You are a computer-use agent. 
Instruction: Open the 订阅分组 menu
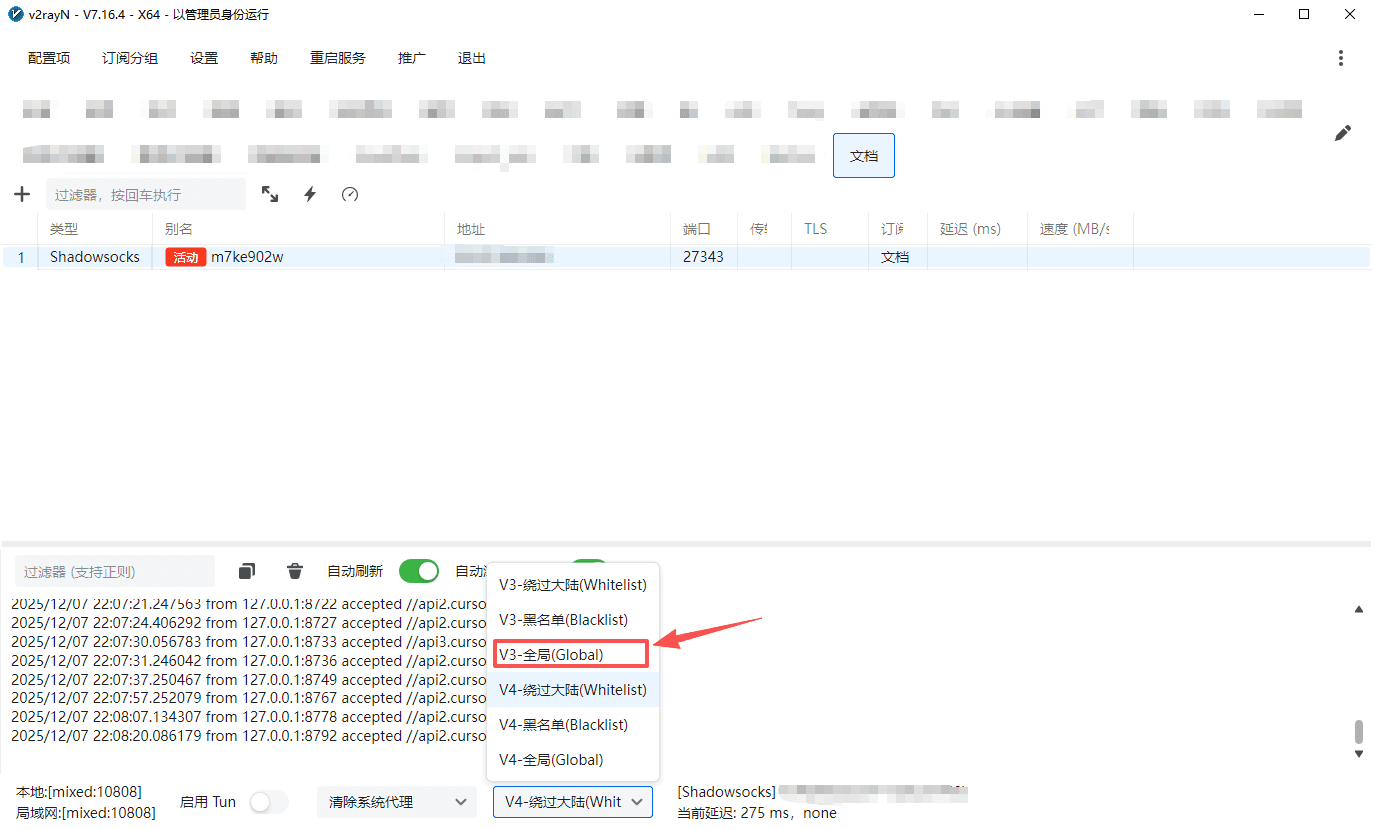pos(130,58)
